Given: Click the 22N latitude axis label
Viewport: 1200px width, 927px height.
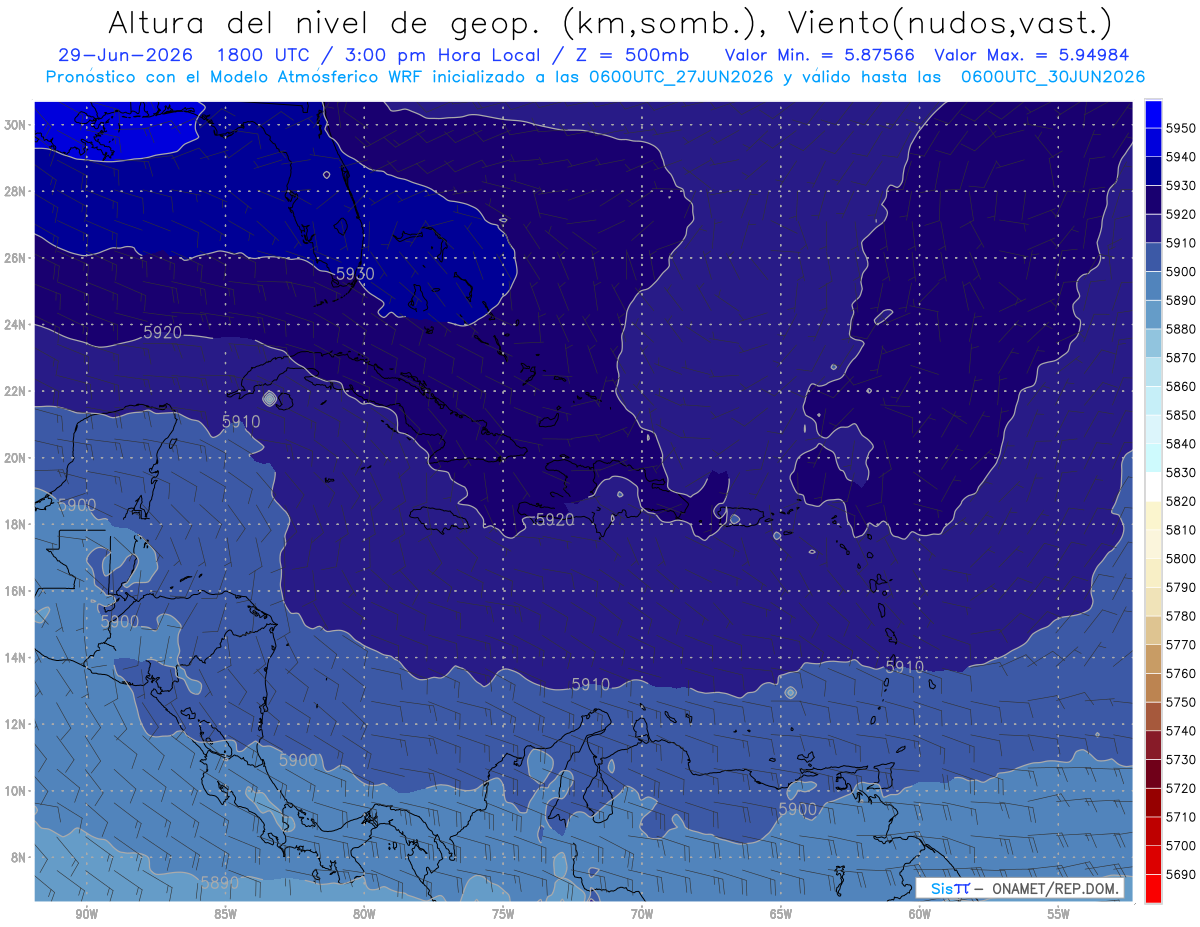Looking at the screenshot, I should (14, 391).
